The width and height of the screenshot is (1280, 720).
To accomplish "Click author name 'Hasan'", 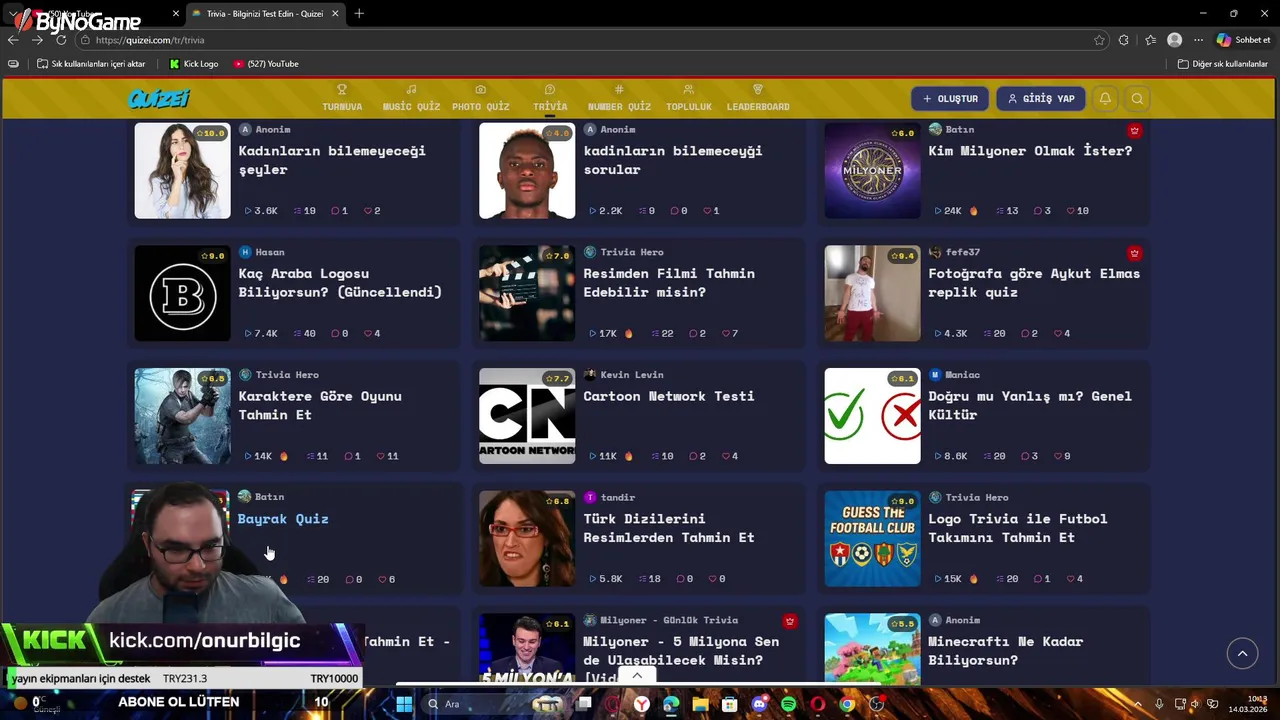I will [270, 252].
